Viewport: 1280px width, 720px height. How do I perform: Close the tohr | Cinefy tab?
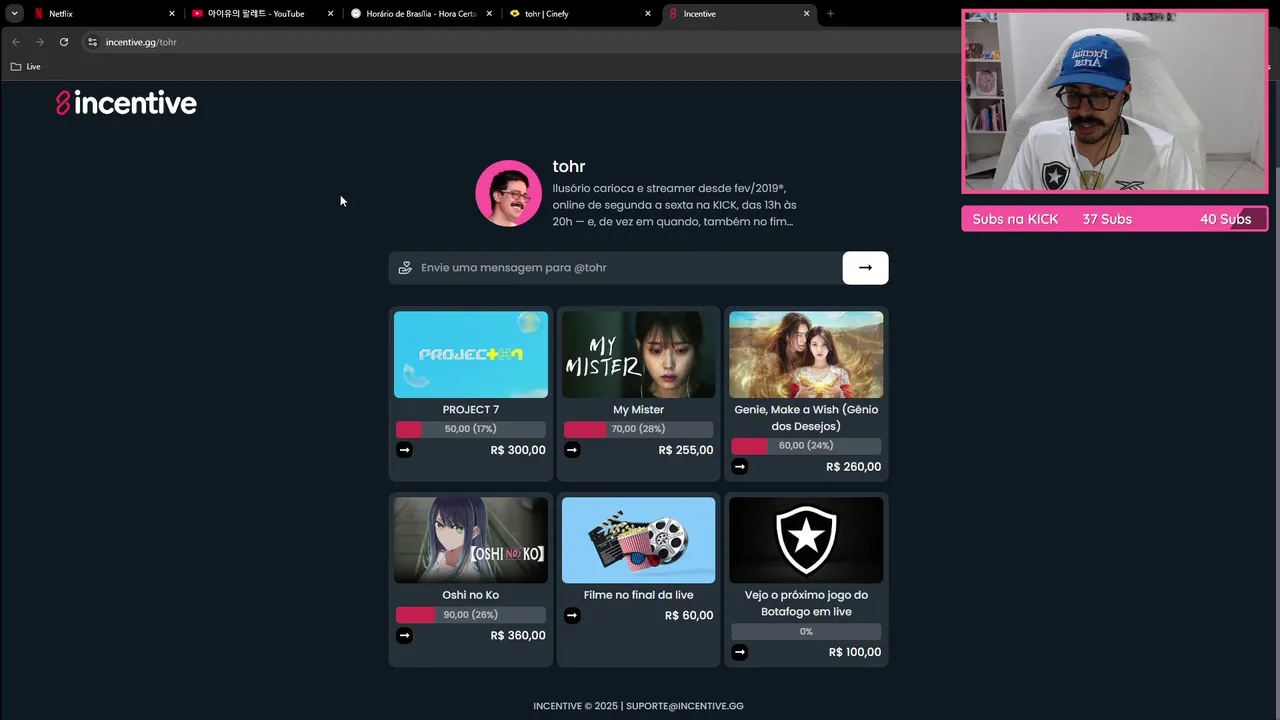[648, 14]
